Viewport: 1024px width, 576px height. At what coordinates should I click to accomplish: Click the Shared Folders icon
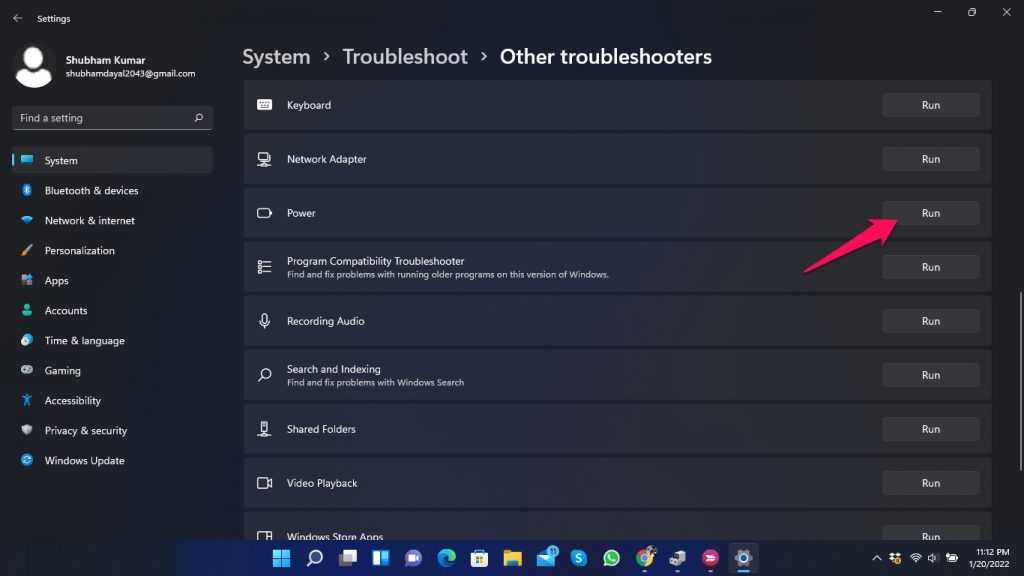pyautogui.click(x=265, y=429)
